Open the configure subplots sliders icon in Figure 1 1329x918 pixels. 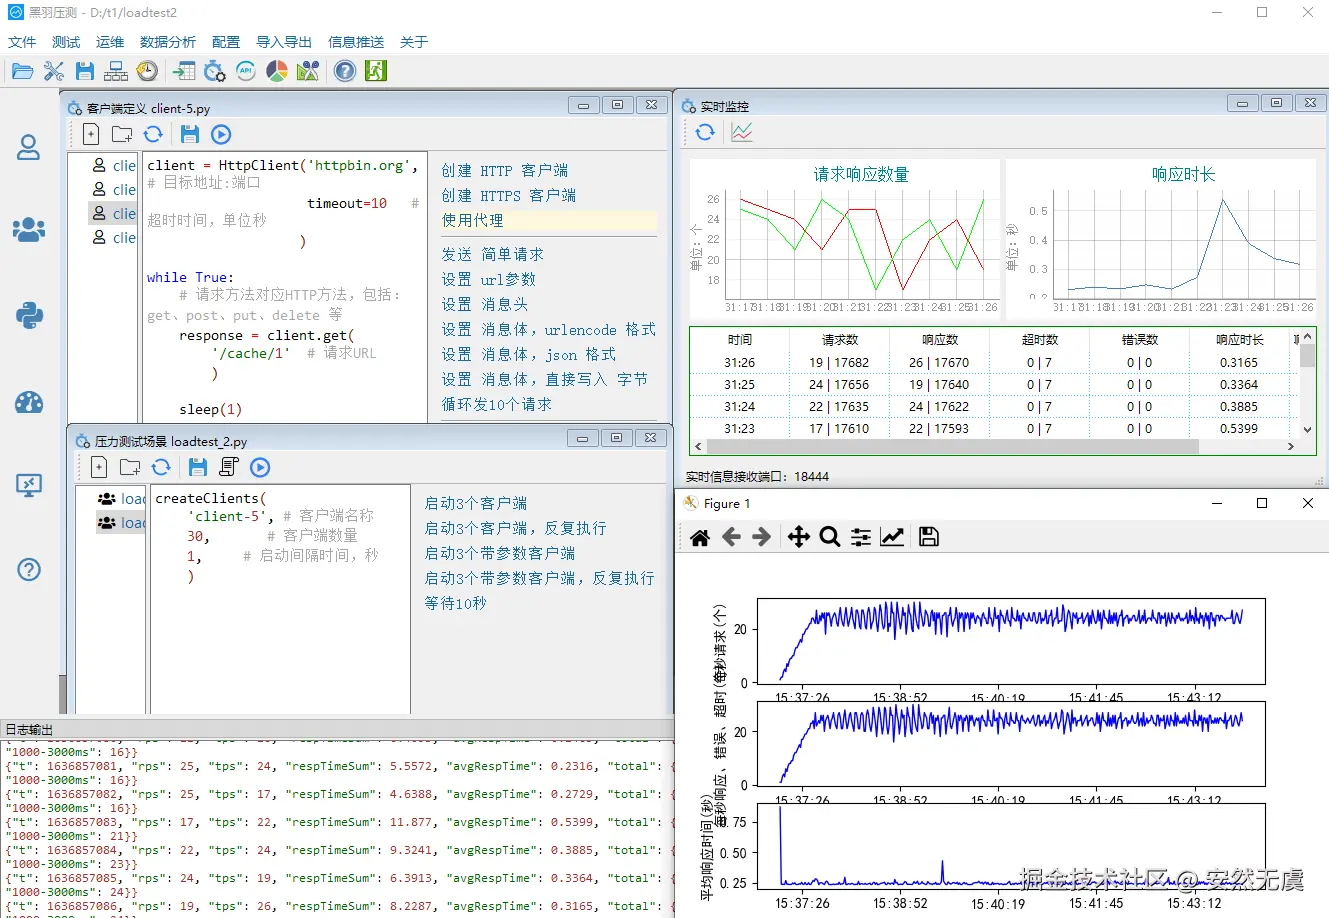click(860, 537)
